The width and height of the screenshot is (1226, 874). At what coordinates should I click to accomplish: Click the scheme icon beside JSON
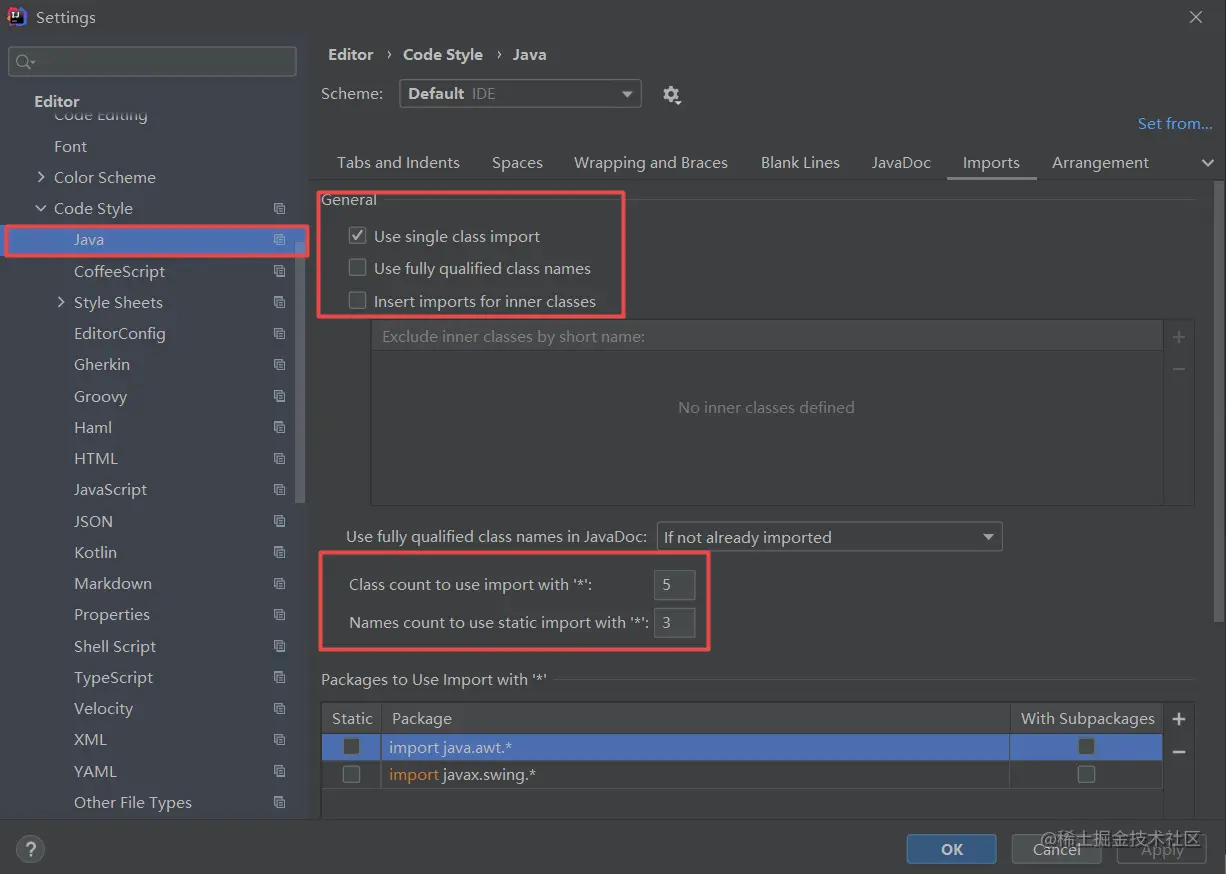coord(279,521)
